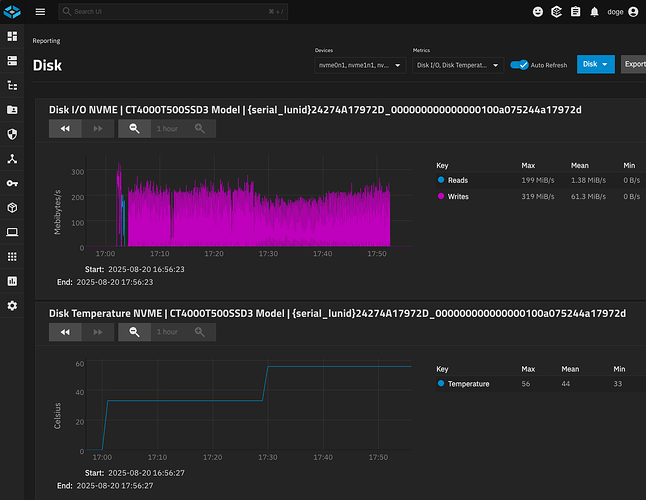The image size is (646, 500).
Task: Click the Reporting breadcrumb link
Action: point(46,41)
